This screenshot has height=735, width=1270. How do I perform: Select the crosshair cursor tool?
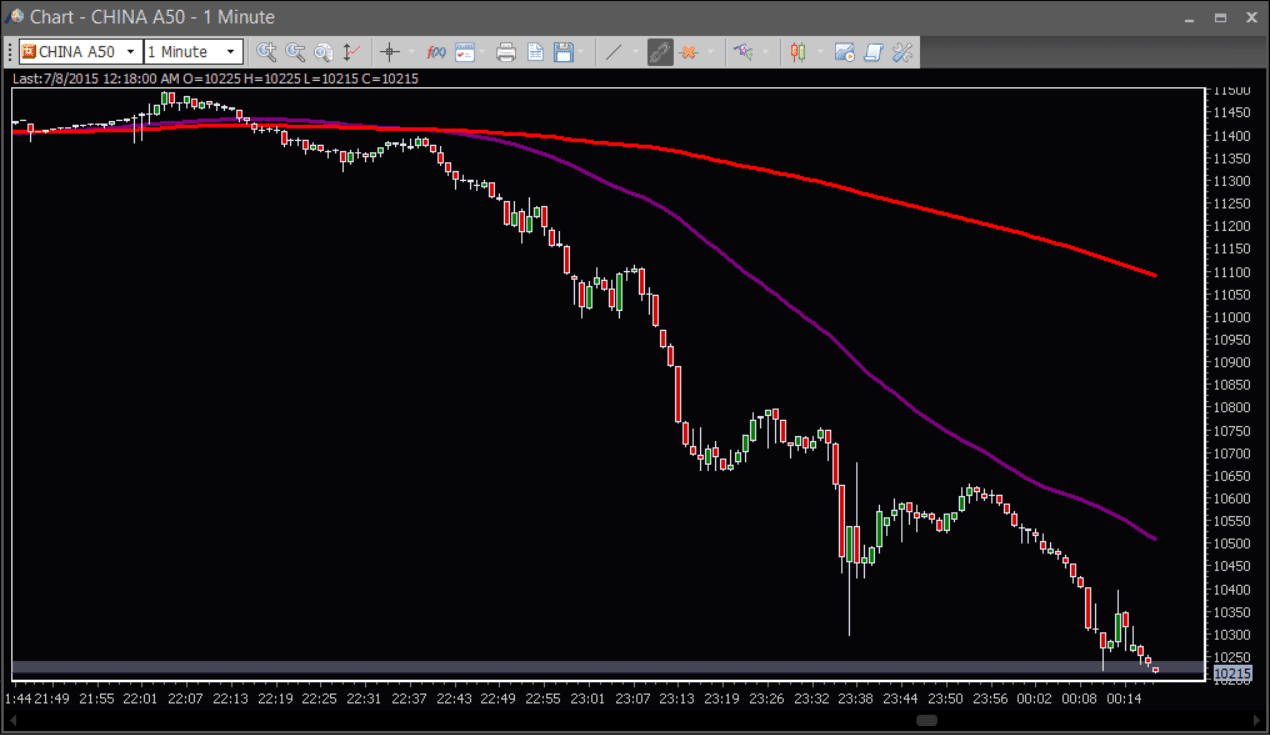click(x=390, y=52)
